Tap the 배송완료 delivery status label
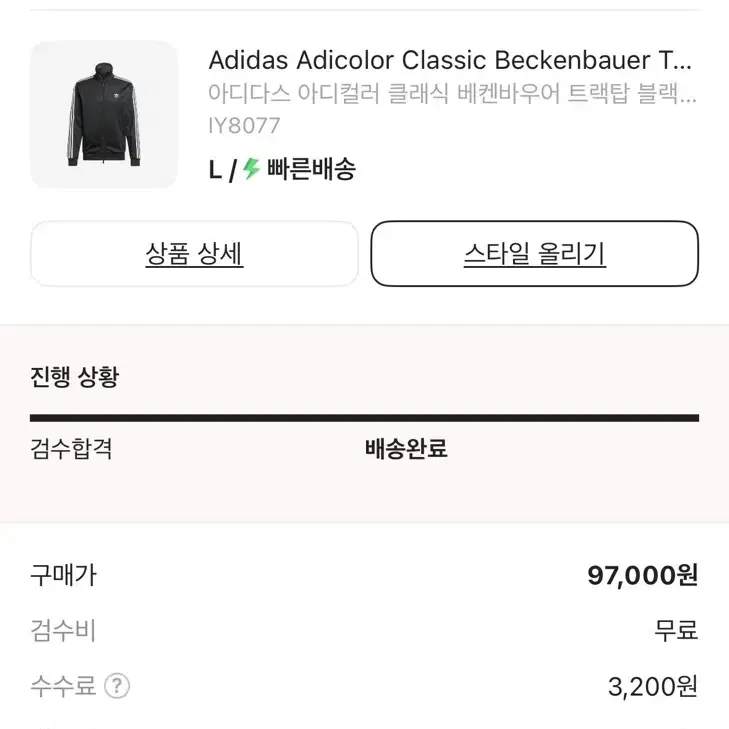The image size is (729, 729). pyautogui.click(x=406, y=449)
